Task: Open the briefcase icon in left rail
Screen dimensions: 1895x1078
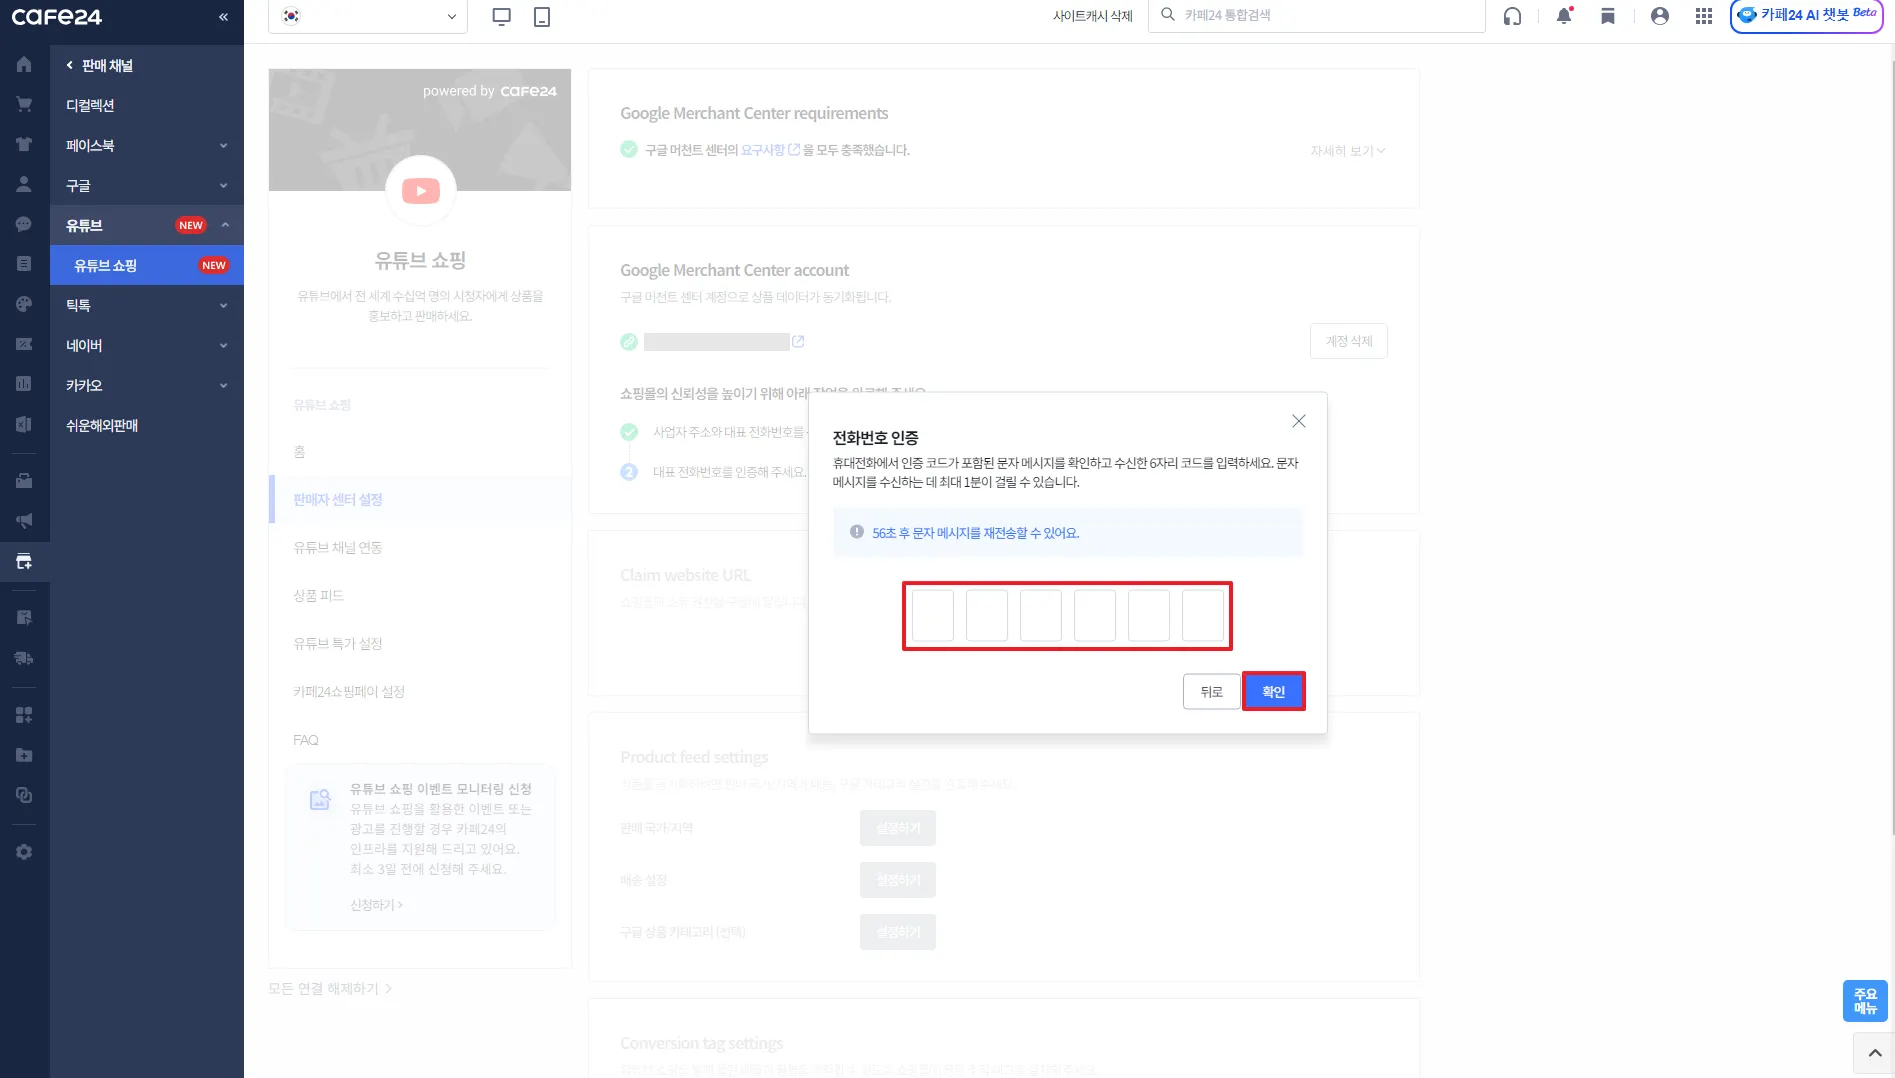Action: click(x=24, y=481)
